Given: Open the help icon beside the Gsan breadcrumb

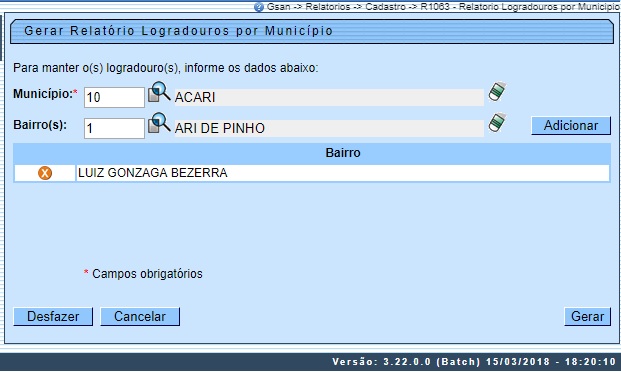Looking at the screenshot, I should pyautogui.click(x=259, y=7).
